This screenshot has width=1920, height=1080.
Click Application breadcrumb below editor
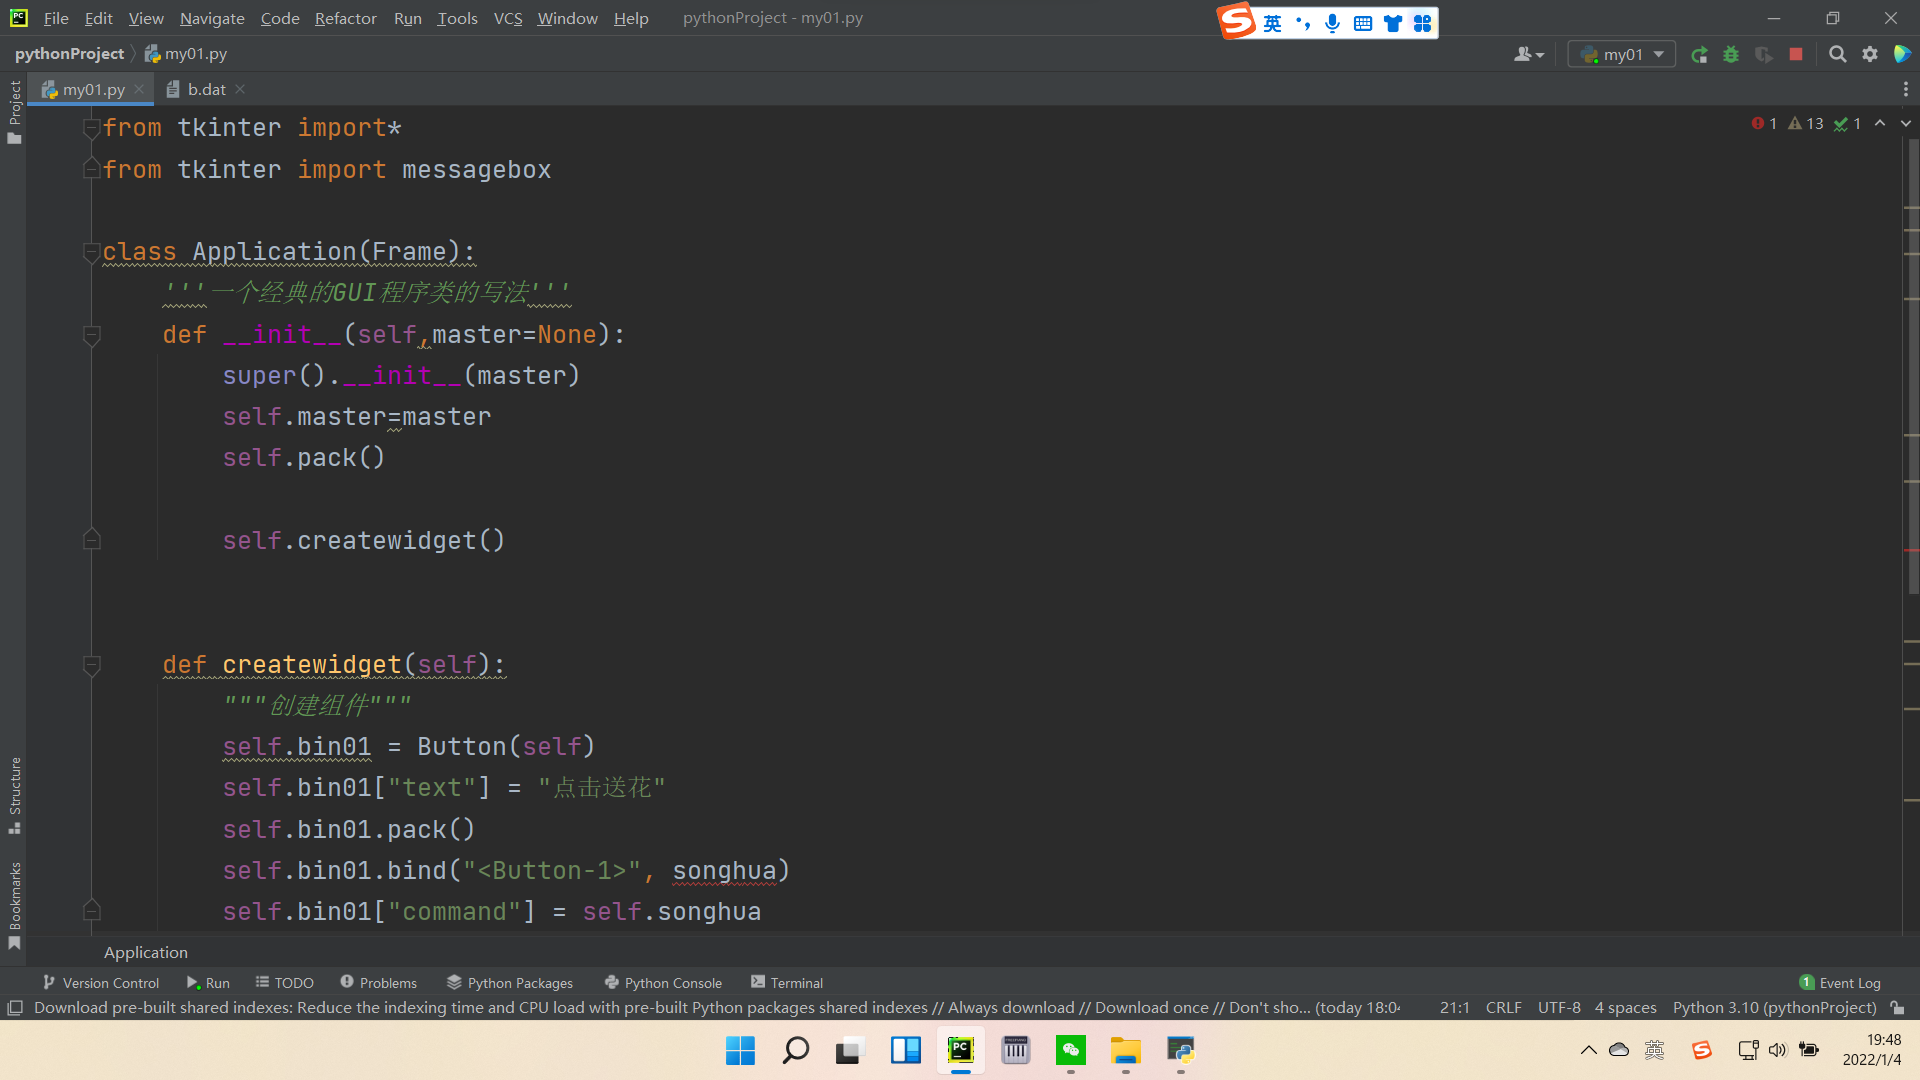pos(146,952)
